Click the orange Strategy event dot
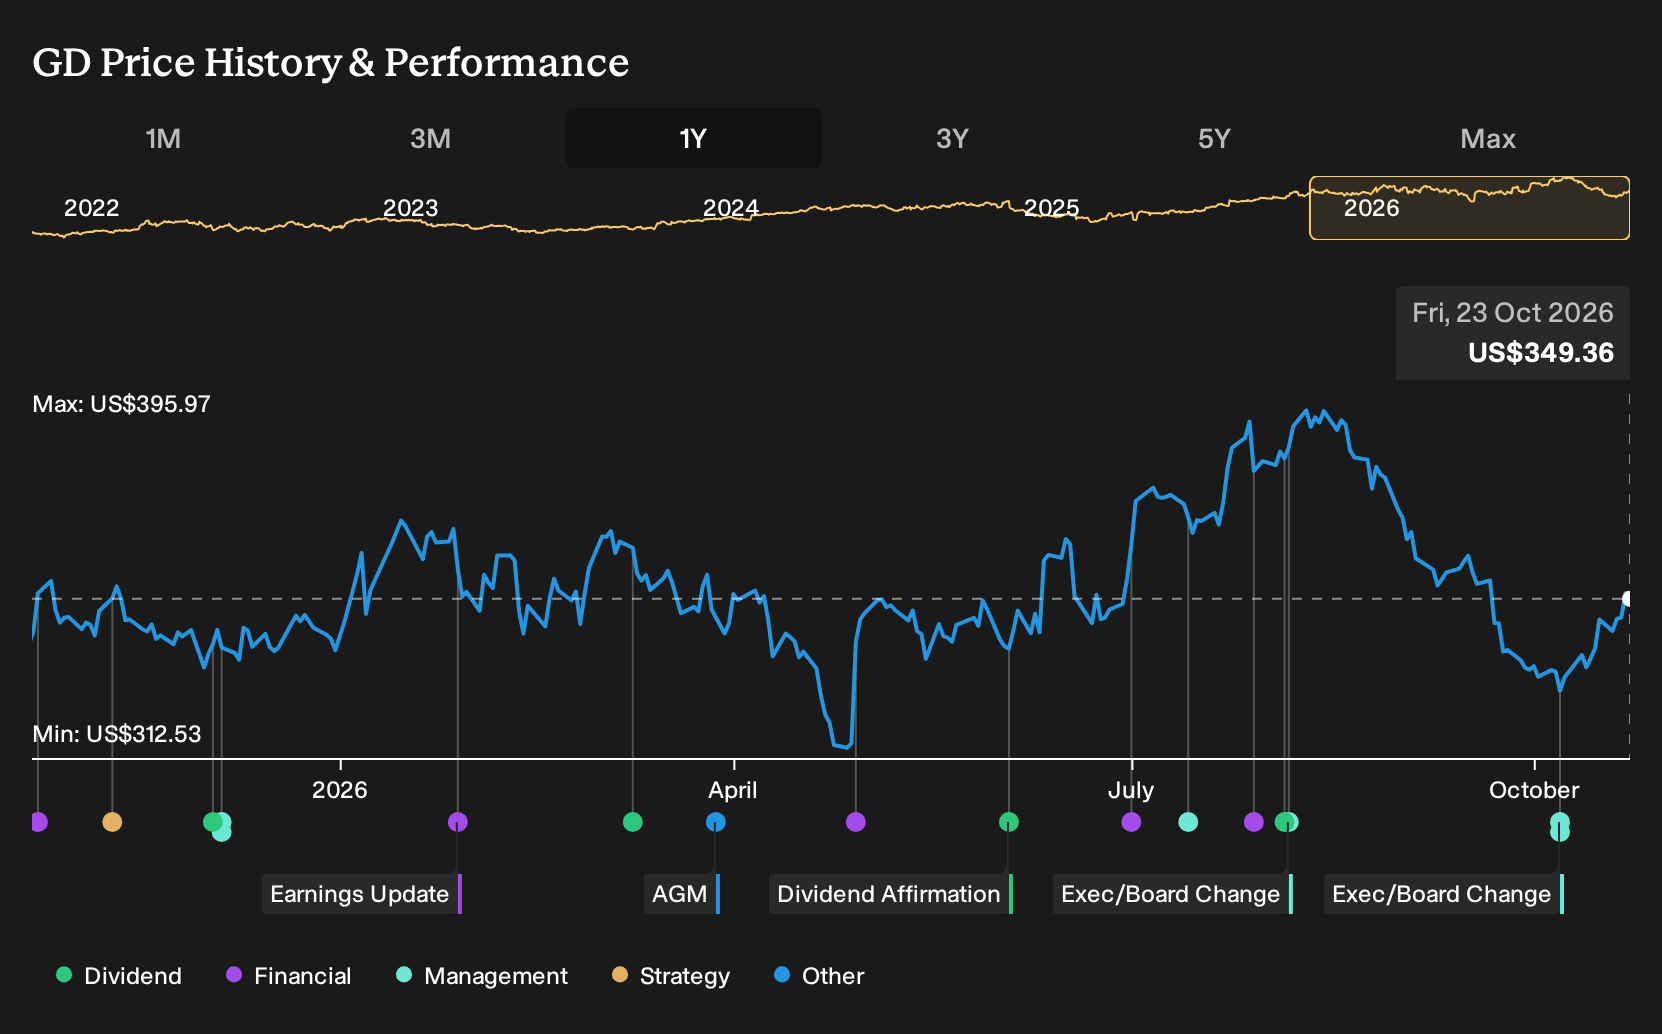This screenshot has height=1034, width=1662. 112,822
